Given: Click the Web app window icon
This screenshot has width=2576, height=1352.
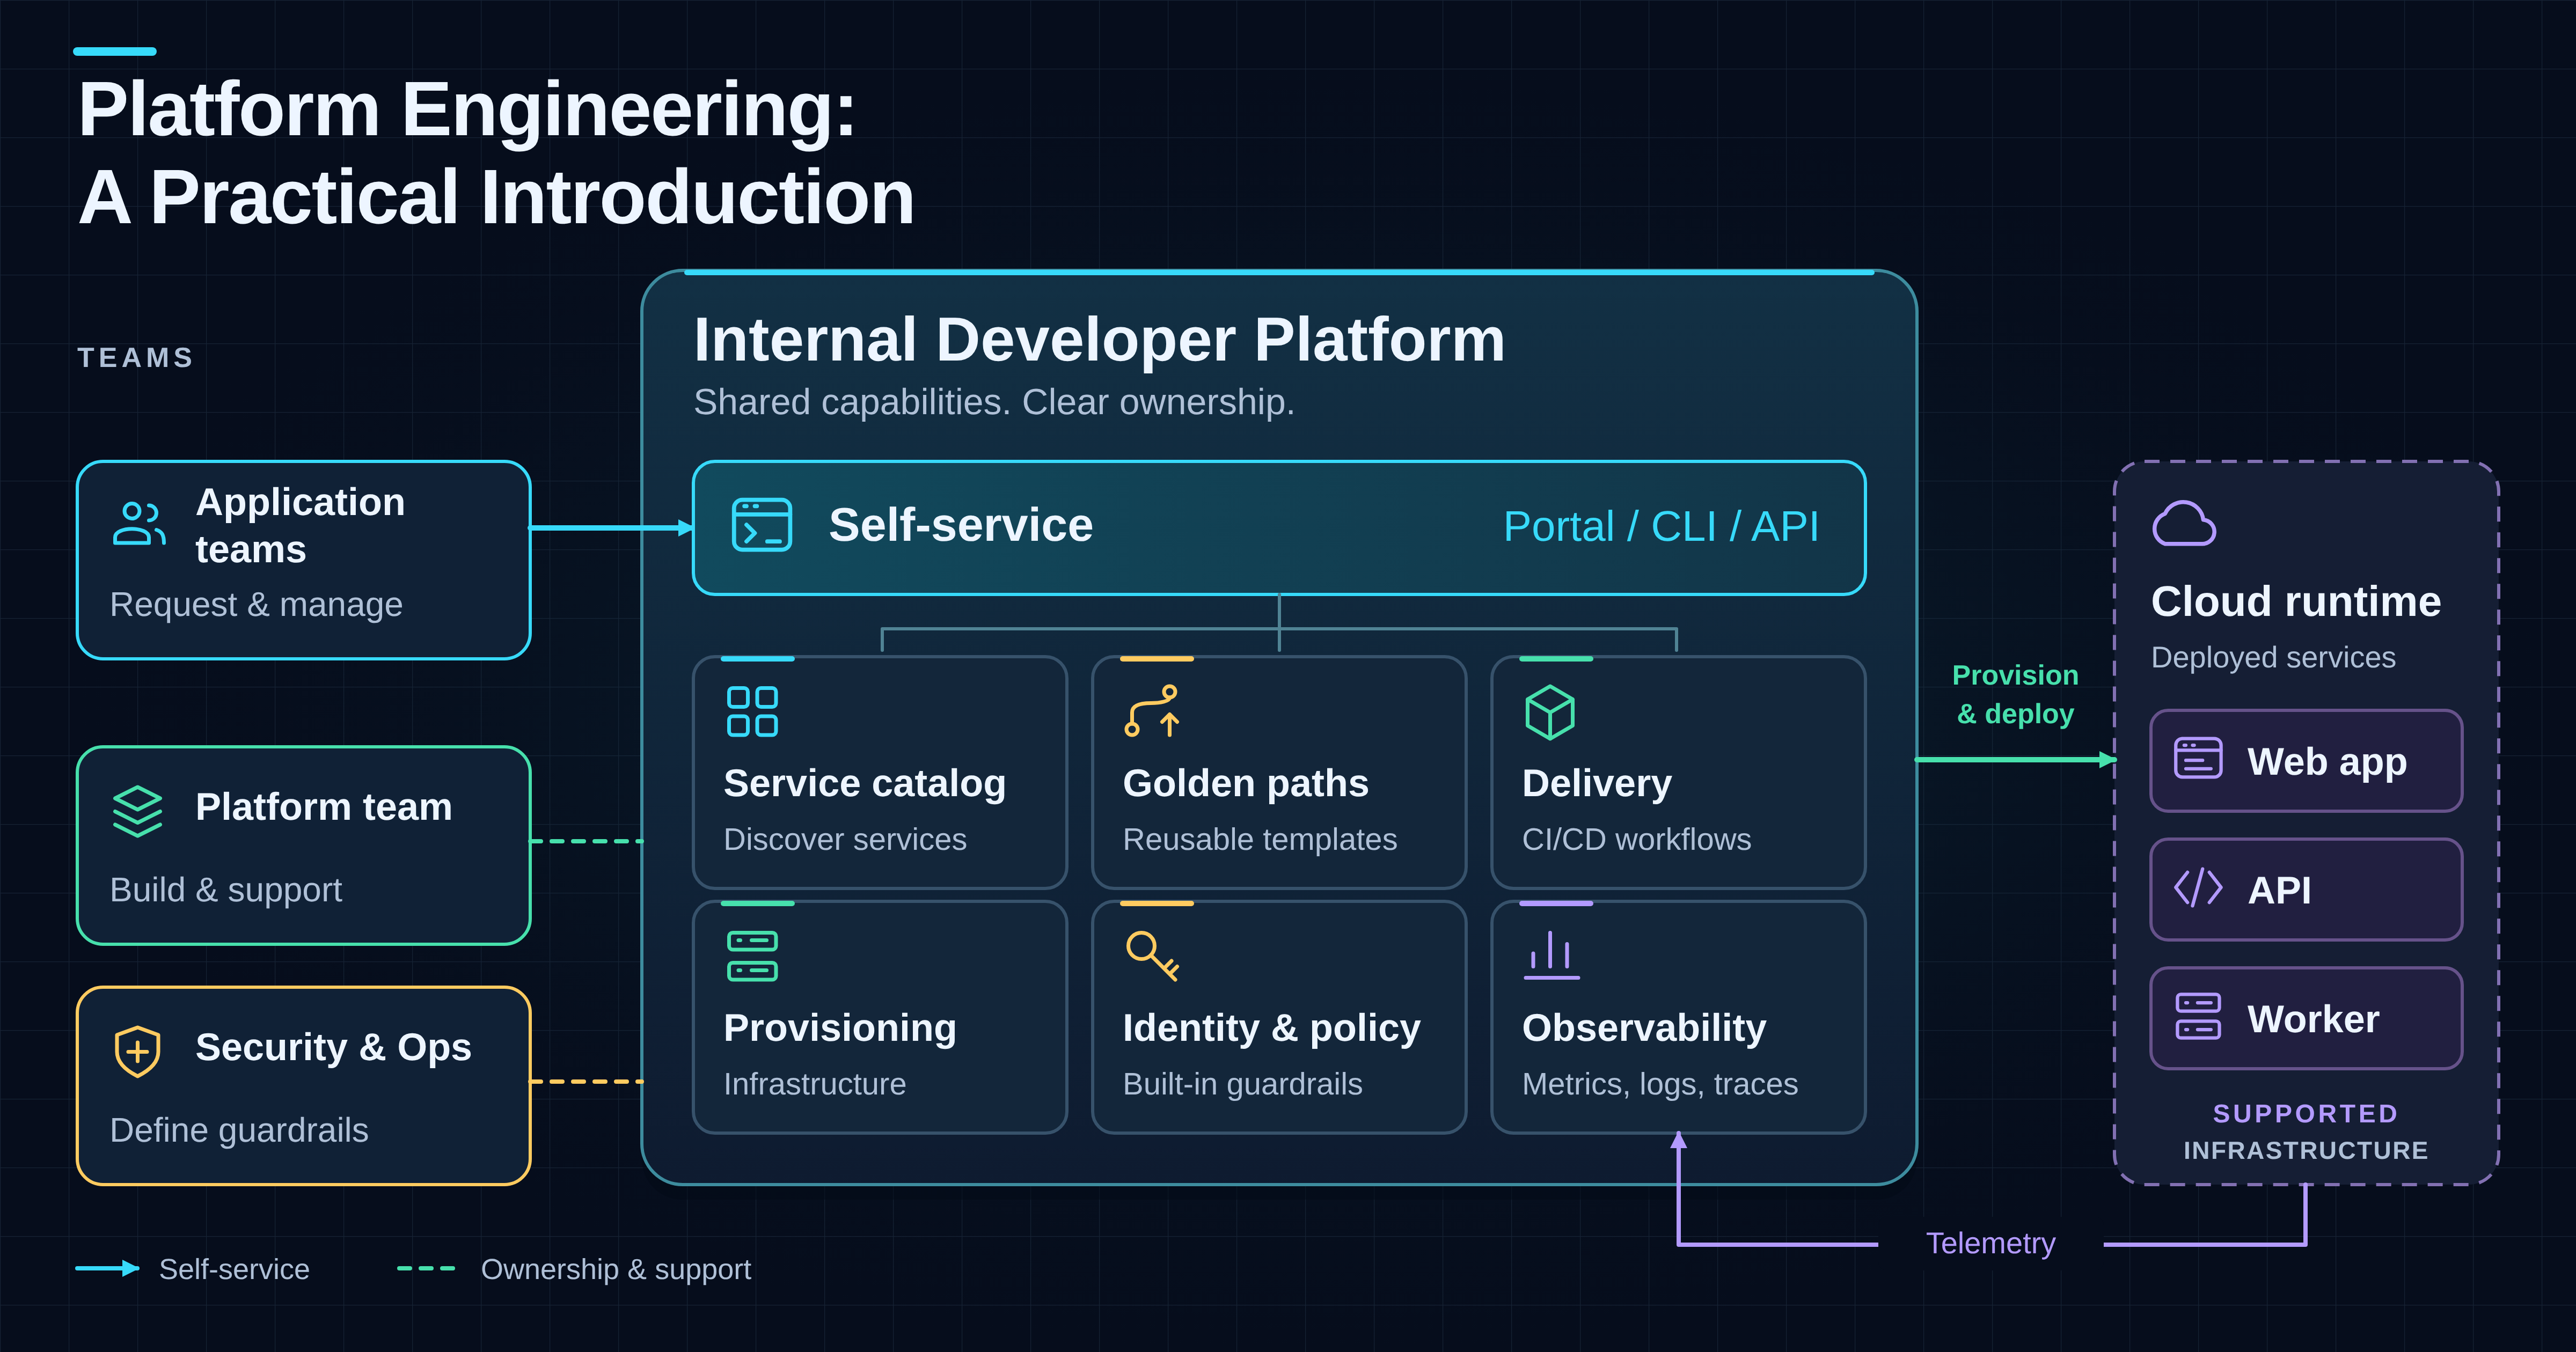Looking at the screenshot, I should click(x=2198, y=758).
